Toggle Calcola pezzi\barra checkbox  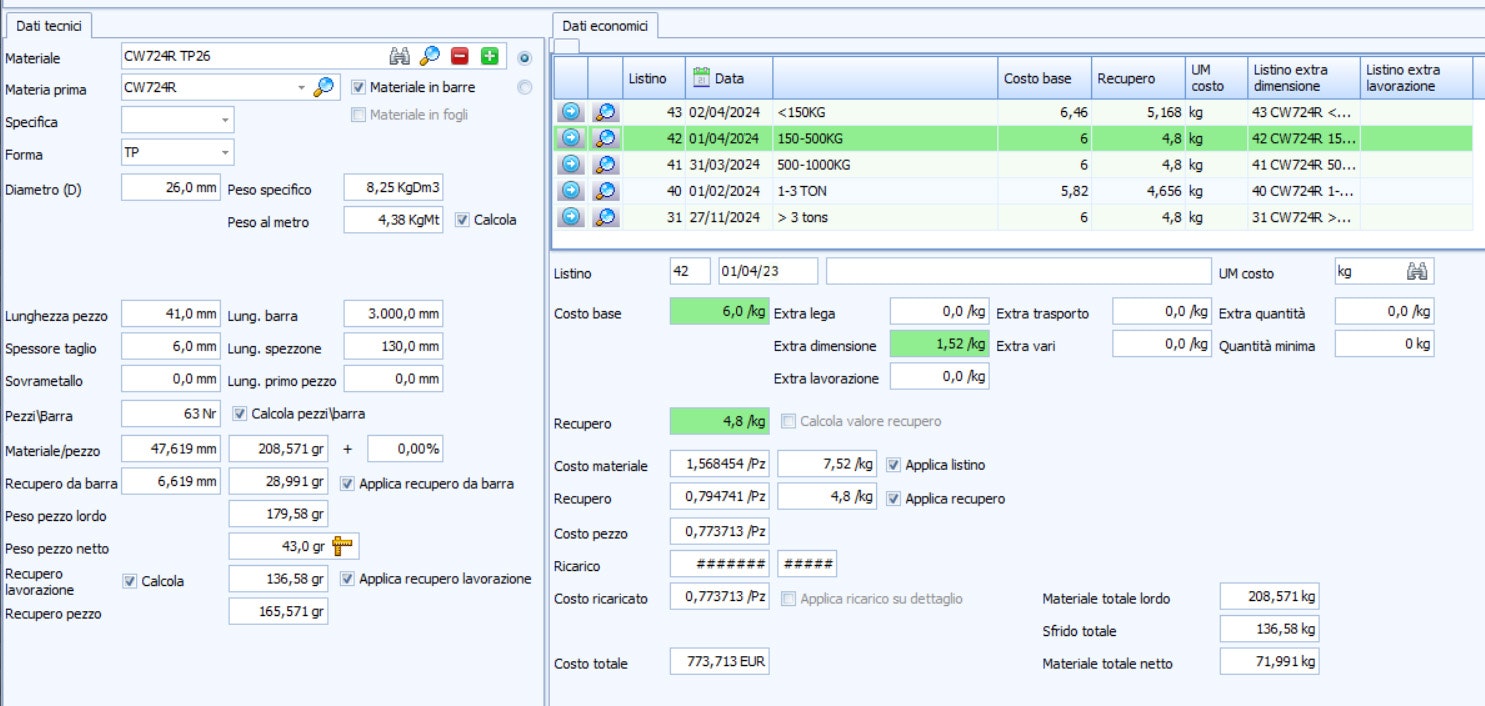239,413
